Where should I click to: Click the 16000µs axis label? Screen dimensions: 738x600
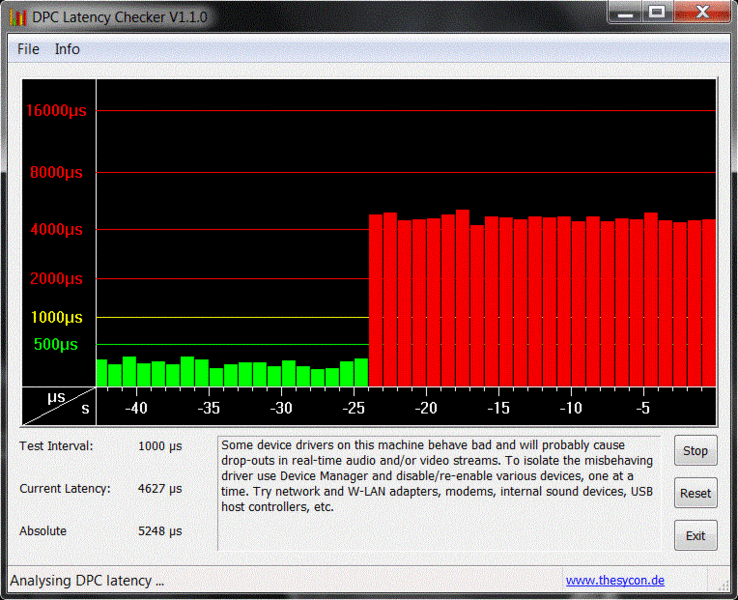pos(56,111)
